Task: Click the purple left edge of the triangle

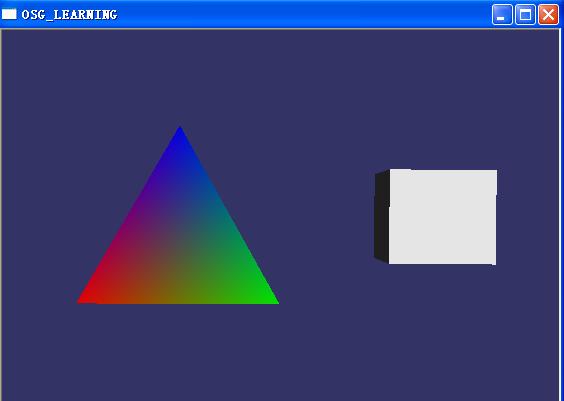Action: point(129,216)
